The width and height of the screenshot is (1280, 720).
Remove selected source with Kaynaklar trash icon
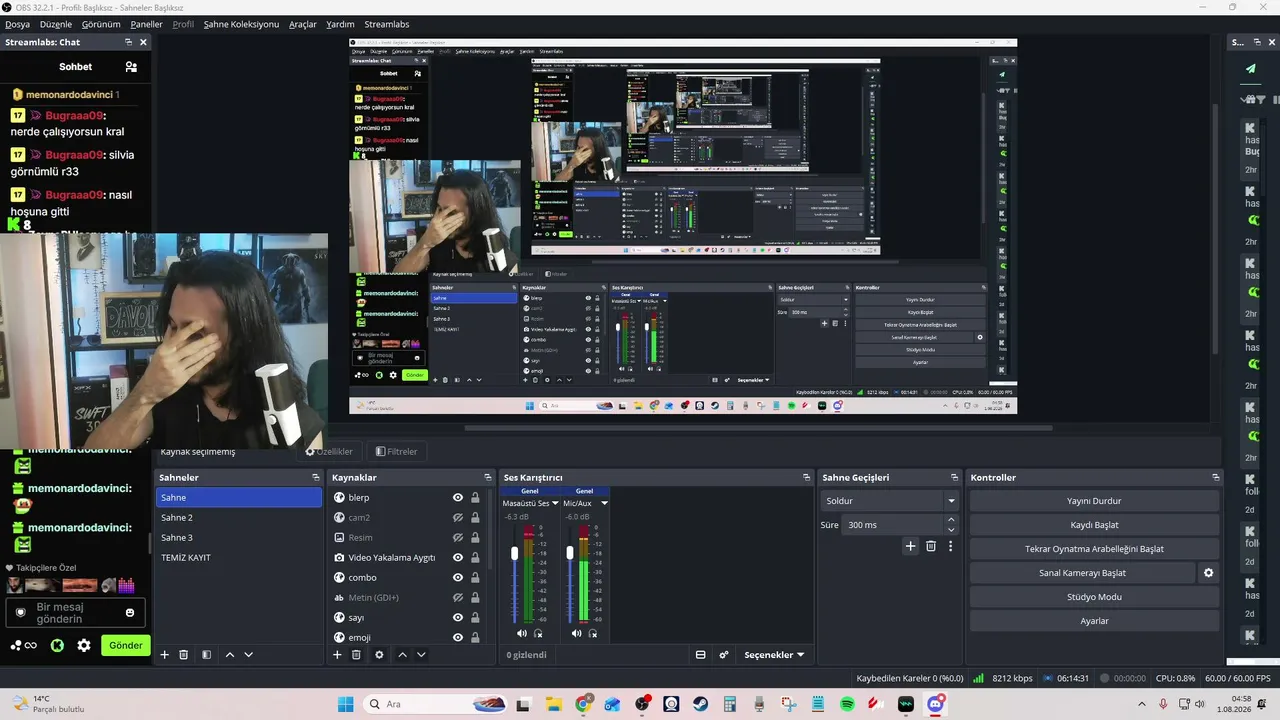pyautogui.click(x=356, y=655)
